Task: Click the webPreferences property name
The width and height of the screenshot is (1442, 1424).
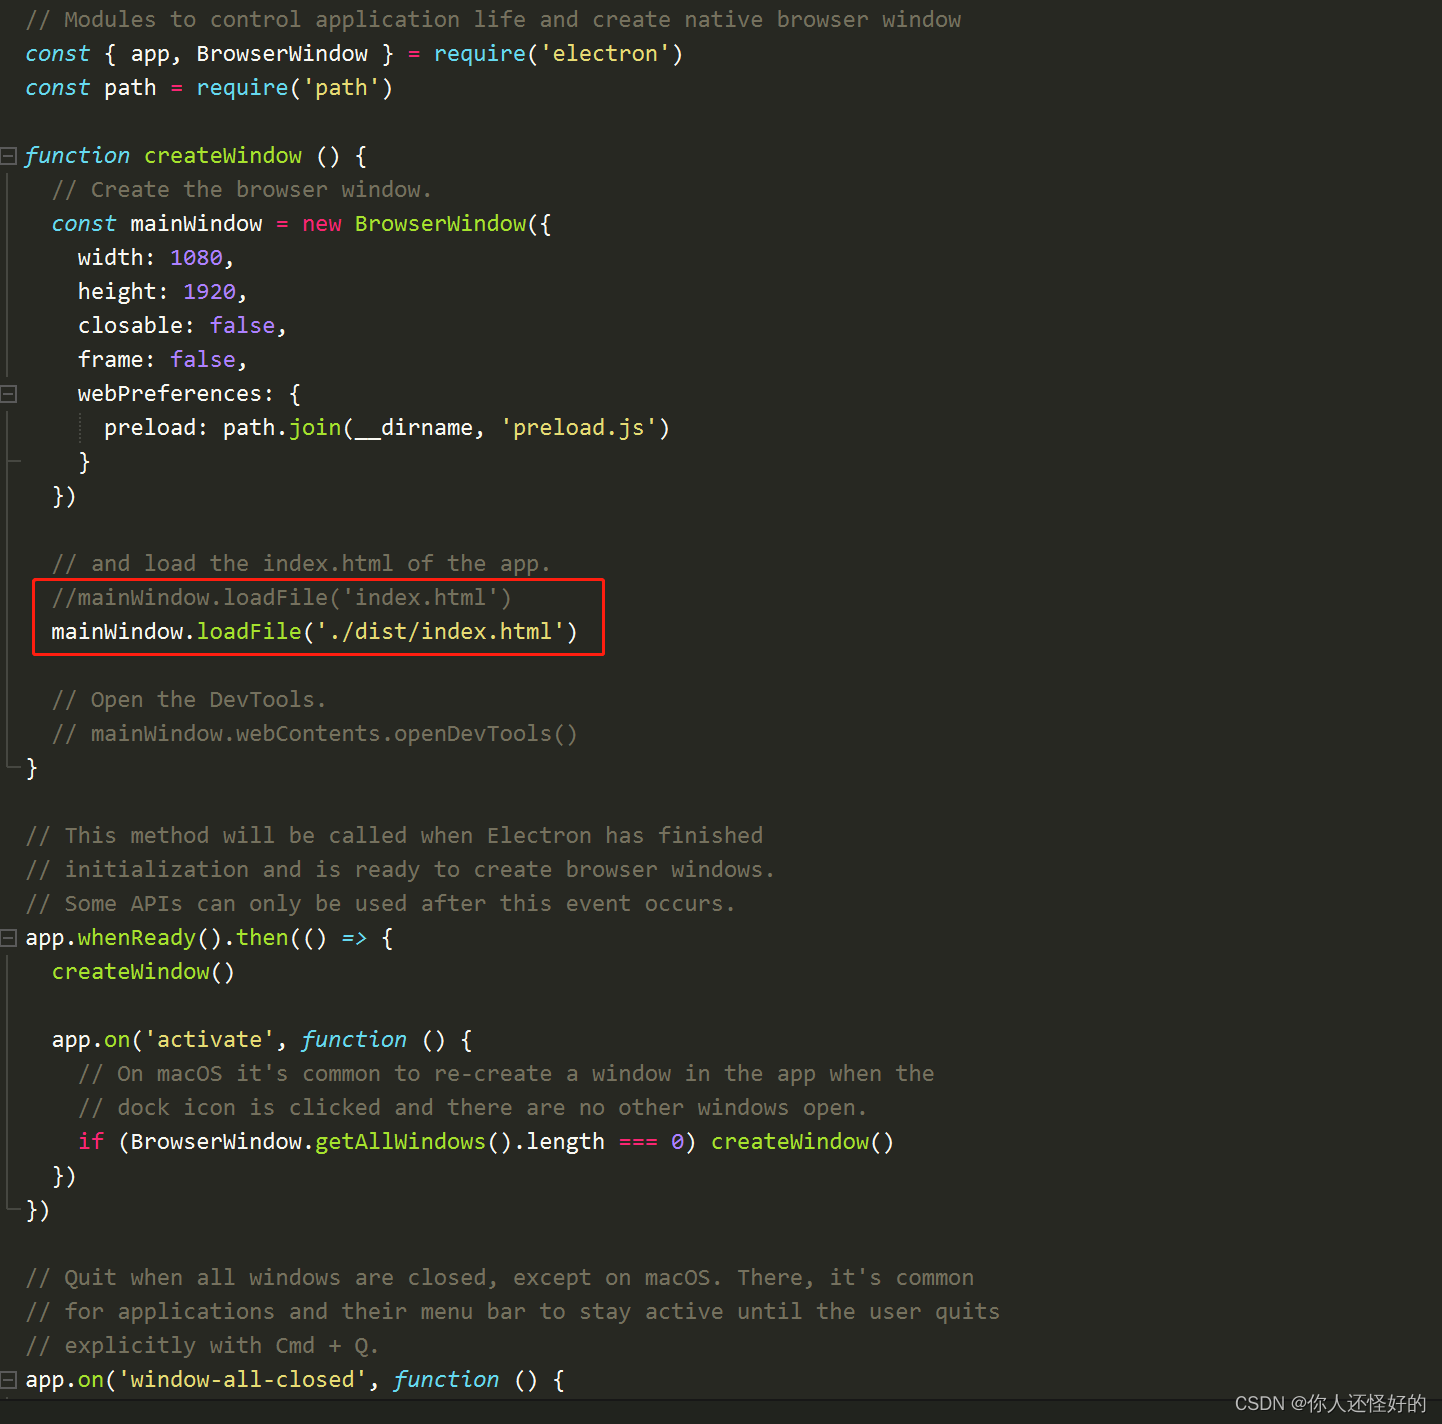Action: 170,394
